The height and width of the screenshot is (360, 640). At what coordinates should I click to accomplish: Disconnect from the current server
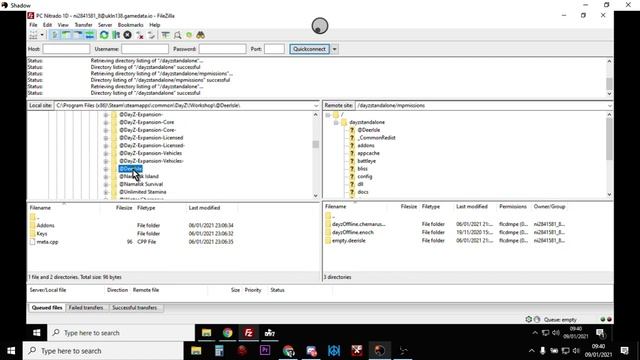point(140,35)
